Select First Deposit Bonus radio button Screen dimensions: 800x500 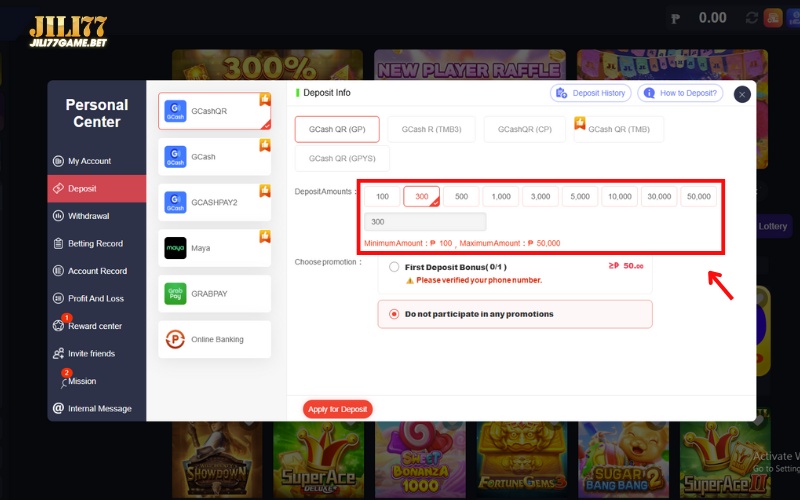pos(394,267)
